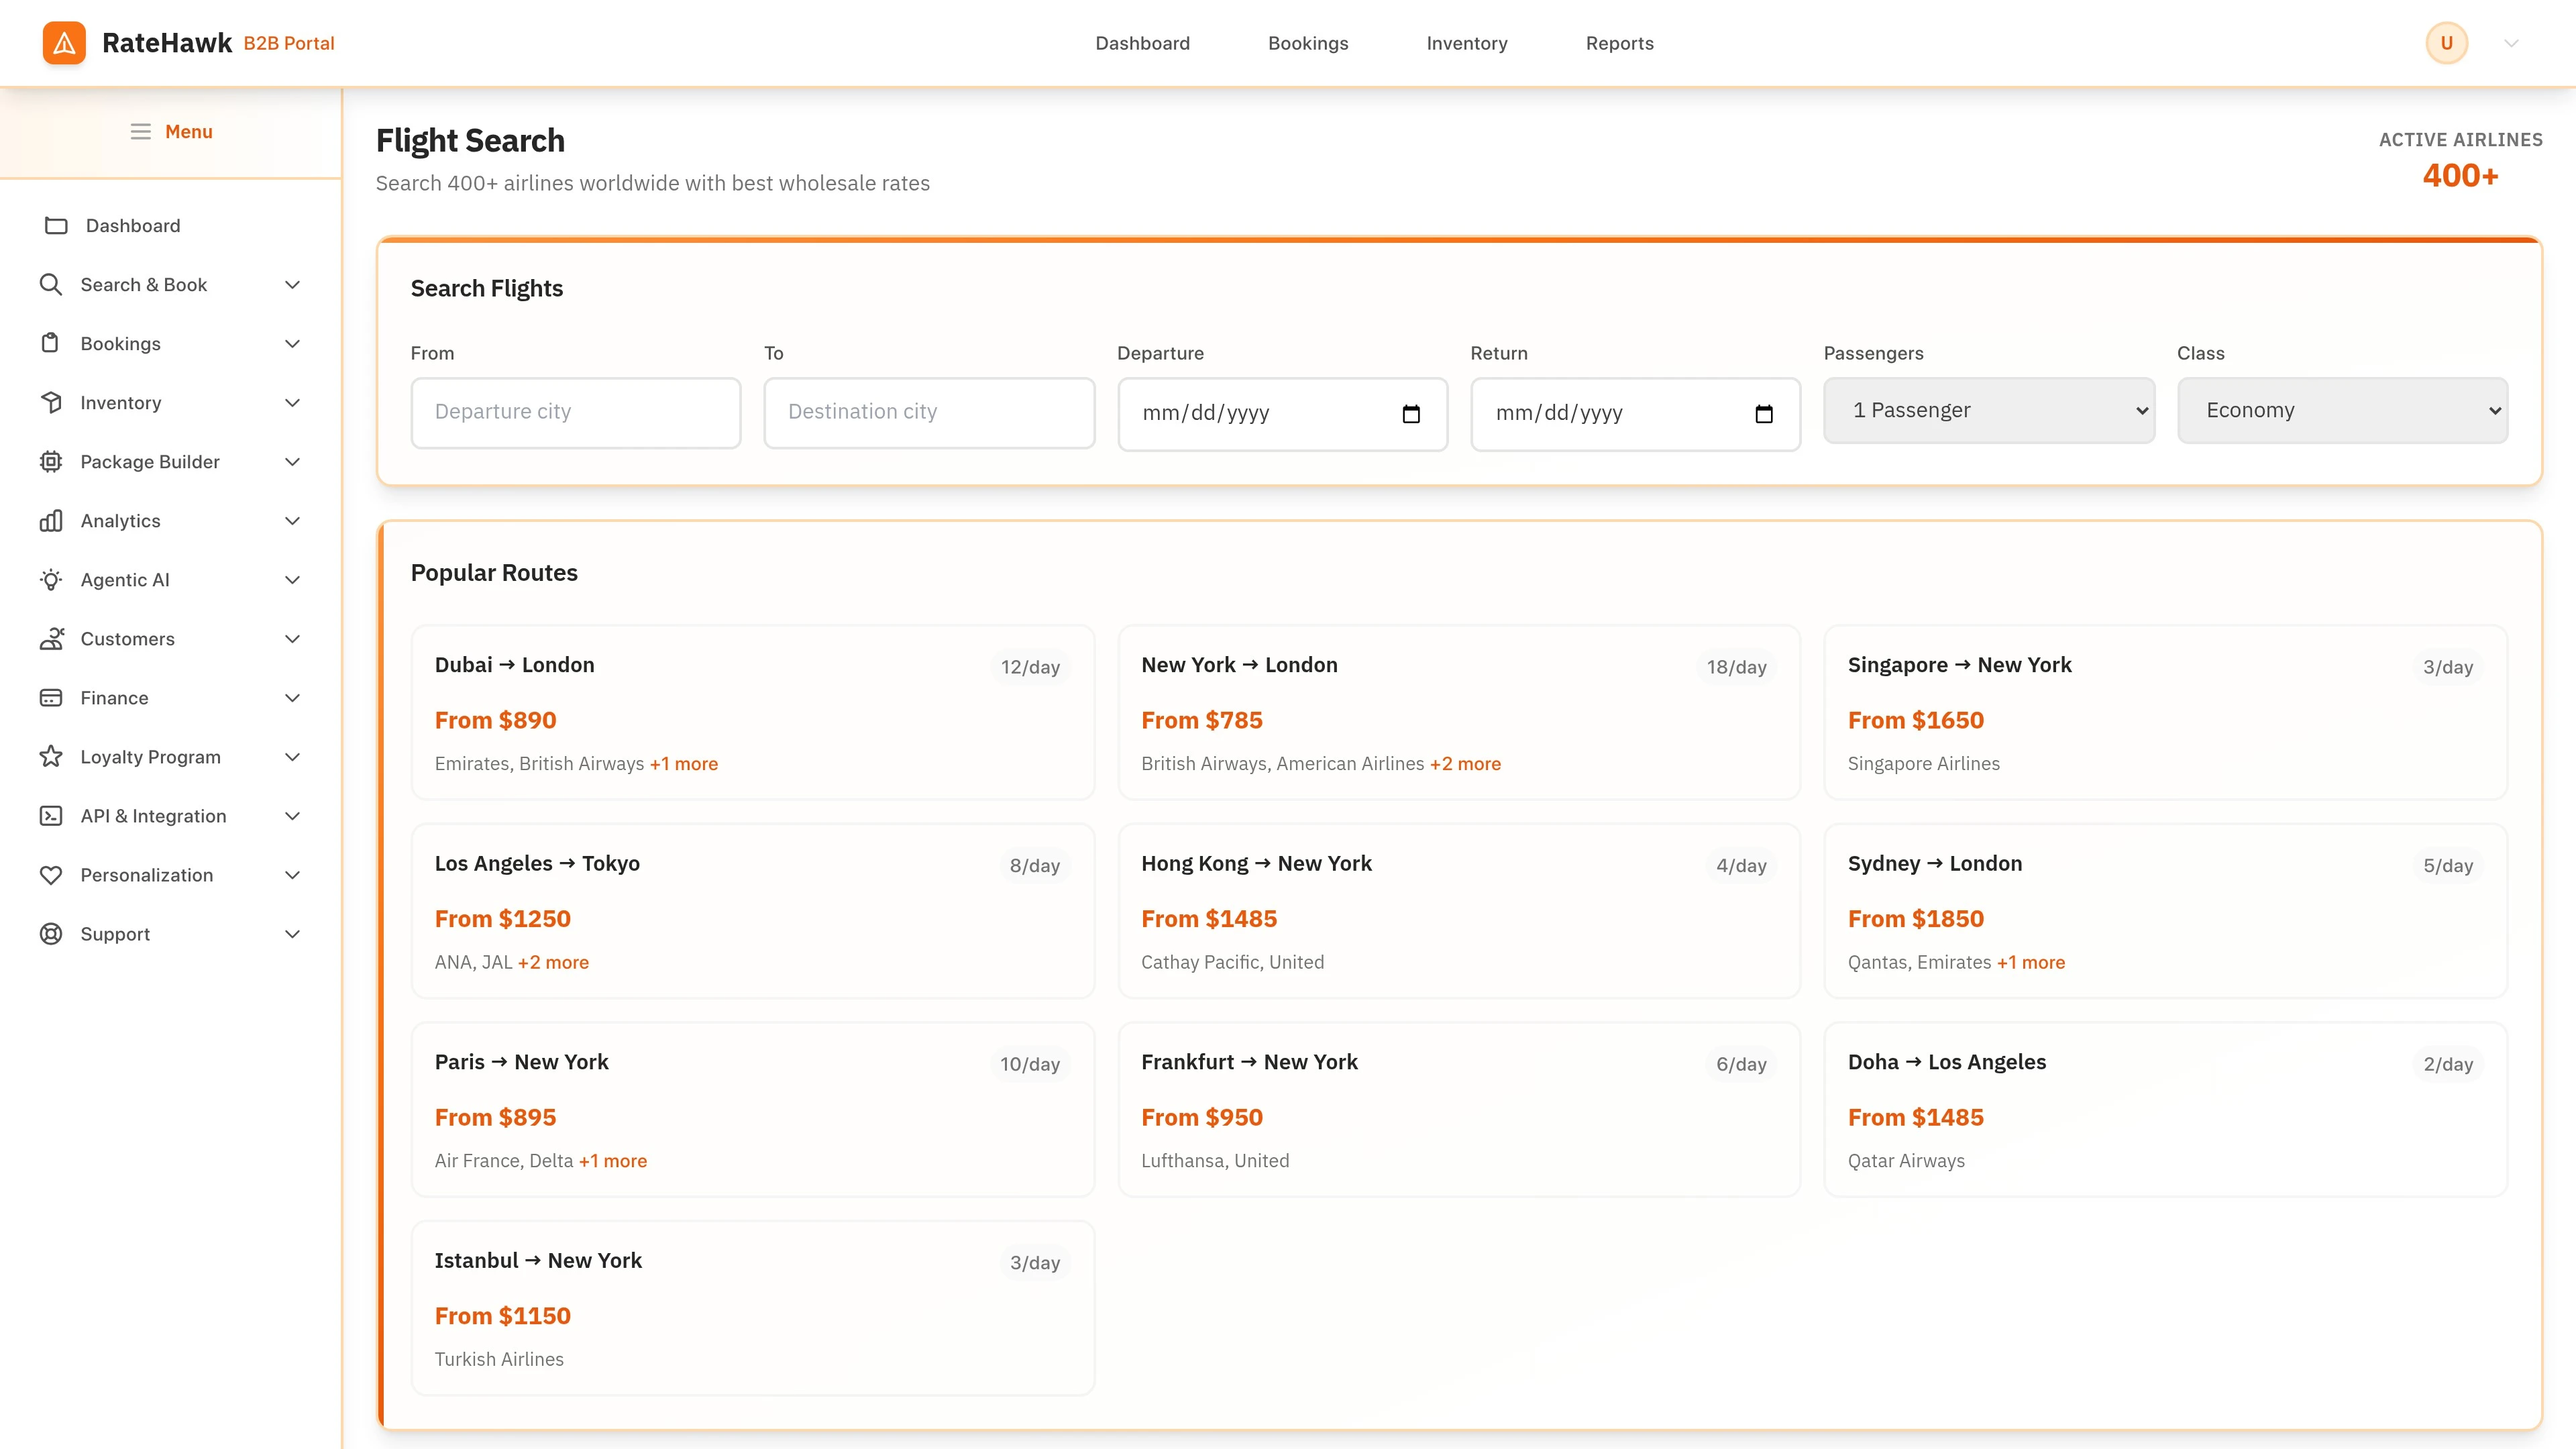Select the Search & Book magnifier icon
The width and height of the screenshot is (2576, 1449).
pos(51,284)
